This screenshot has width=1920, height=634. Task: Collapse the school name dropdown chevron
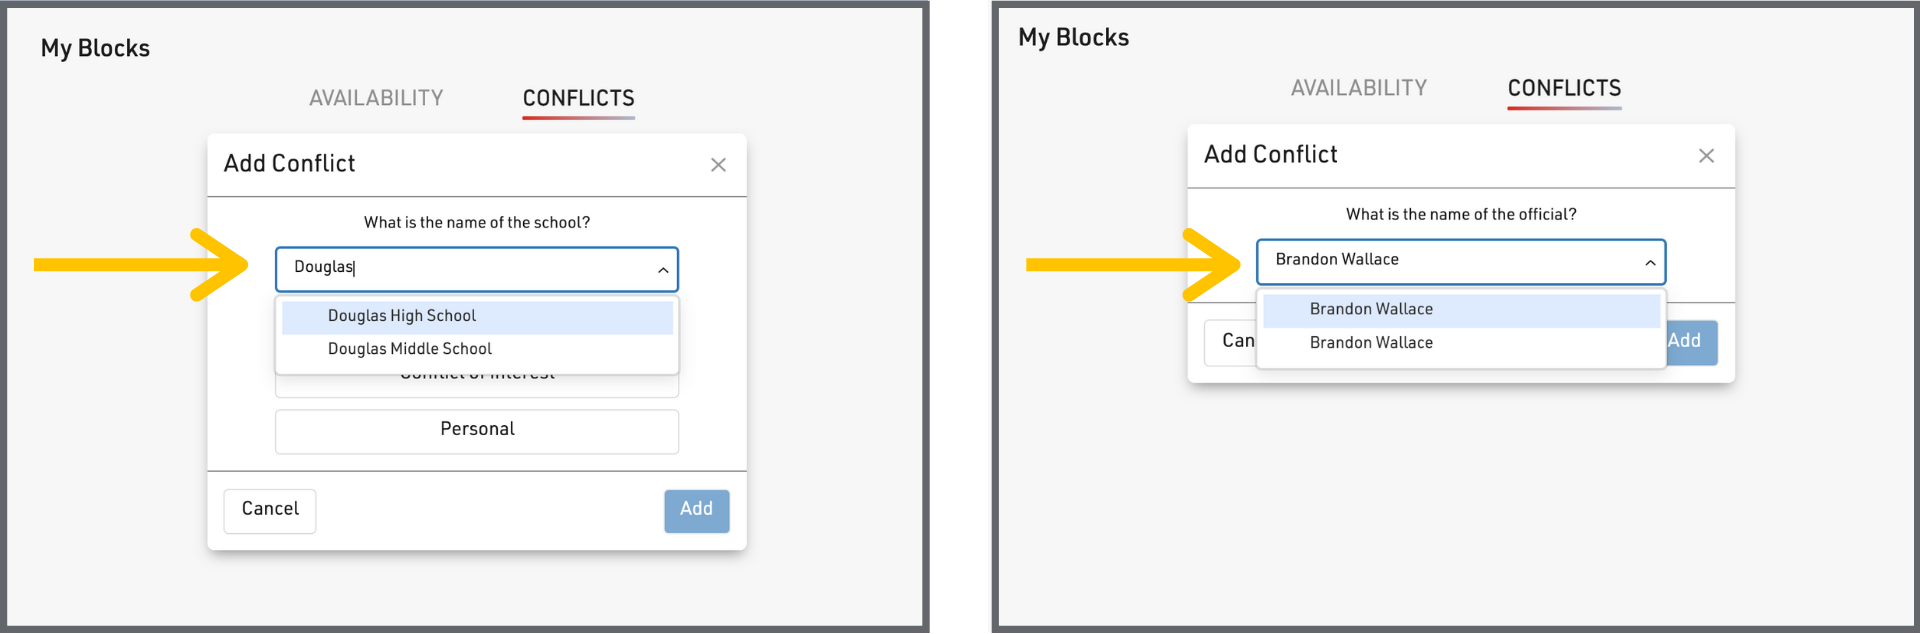pos(663,270)
